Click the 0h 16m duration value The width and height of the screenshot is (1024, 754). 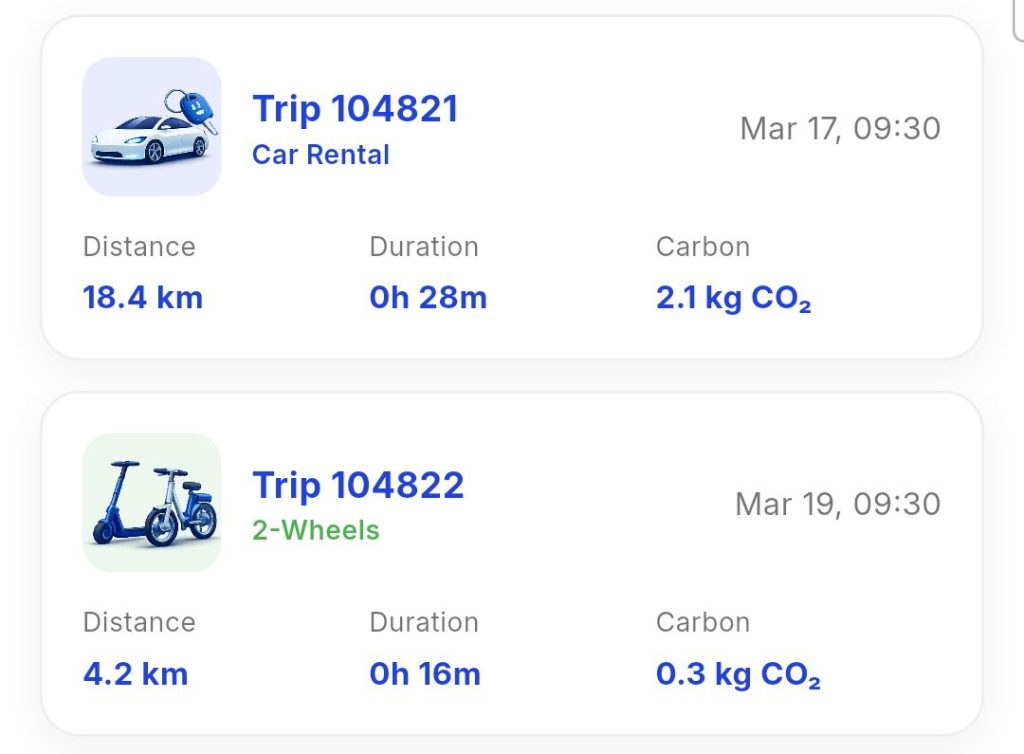click(425, 673)
